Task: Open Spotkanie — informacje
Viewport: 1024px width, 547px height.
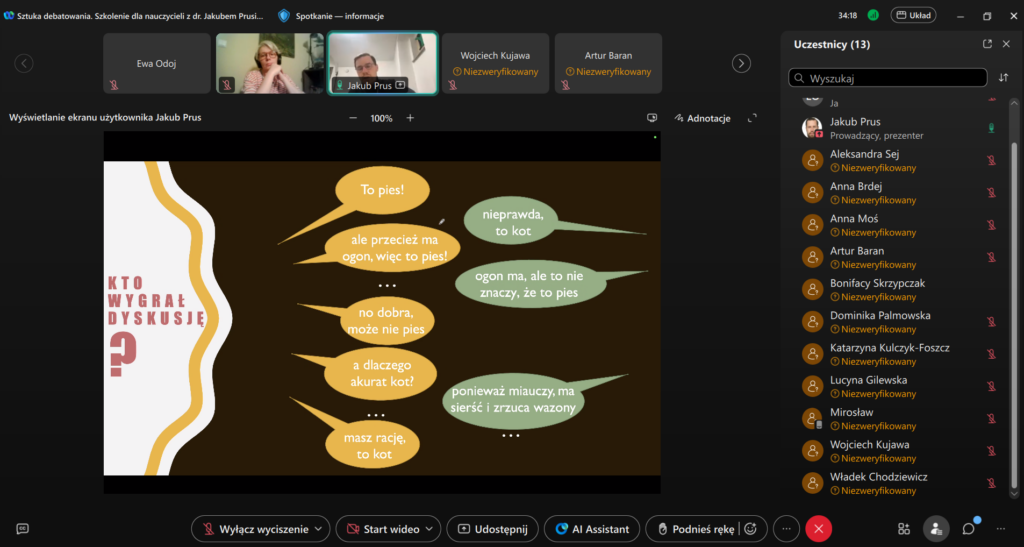Action: click(x=330, y=16)
